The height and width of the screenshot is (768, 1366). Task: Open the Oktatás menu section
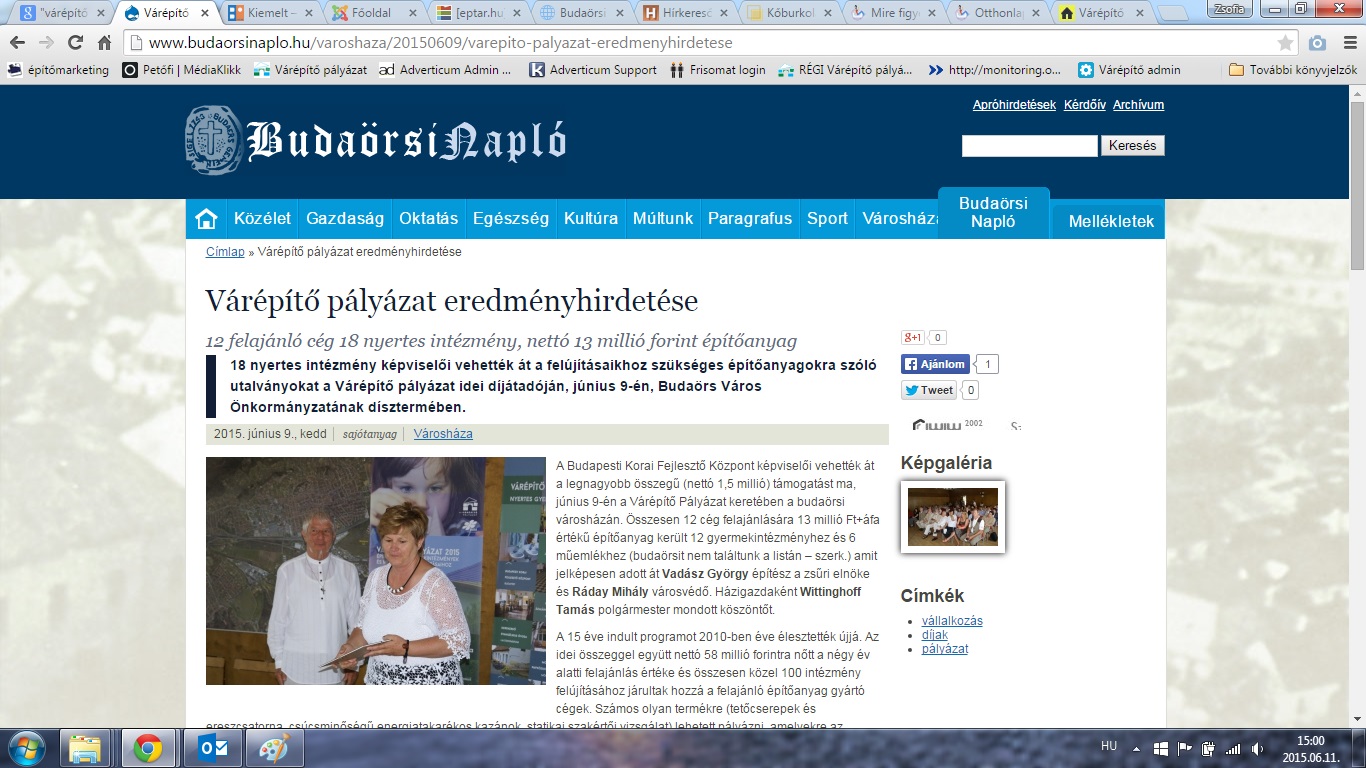428,219
